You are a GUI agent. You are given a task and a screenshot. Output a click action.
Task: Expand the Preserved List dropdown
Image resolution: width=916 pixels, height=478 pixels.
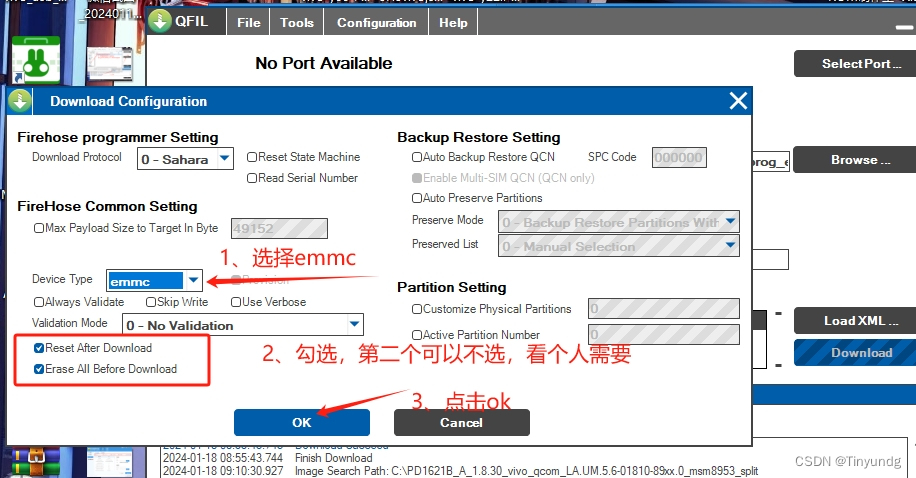pos(730,245)
